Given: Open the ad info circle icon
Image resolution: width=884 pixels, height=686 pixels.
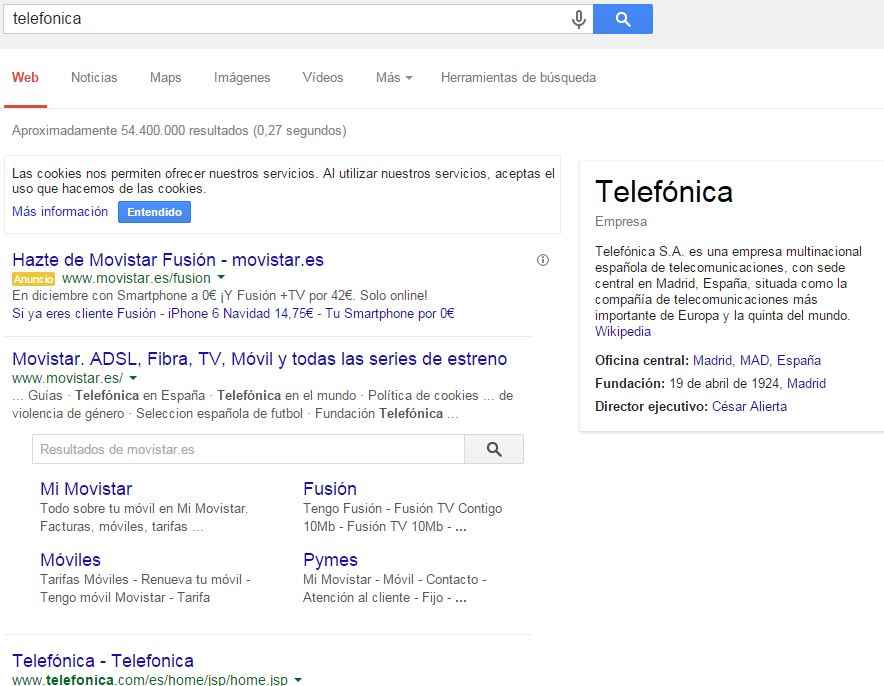Looking at the screenshot, I should point(543,260).
